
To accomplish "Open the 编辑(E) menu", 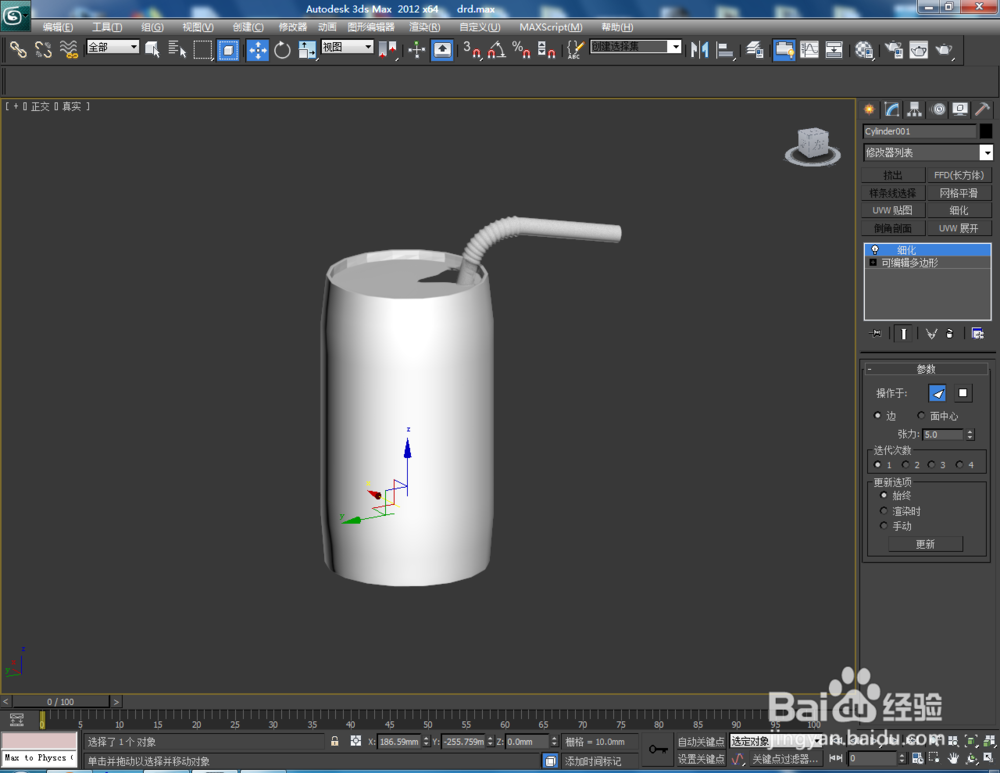I will (57, 27).
